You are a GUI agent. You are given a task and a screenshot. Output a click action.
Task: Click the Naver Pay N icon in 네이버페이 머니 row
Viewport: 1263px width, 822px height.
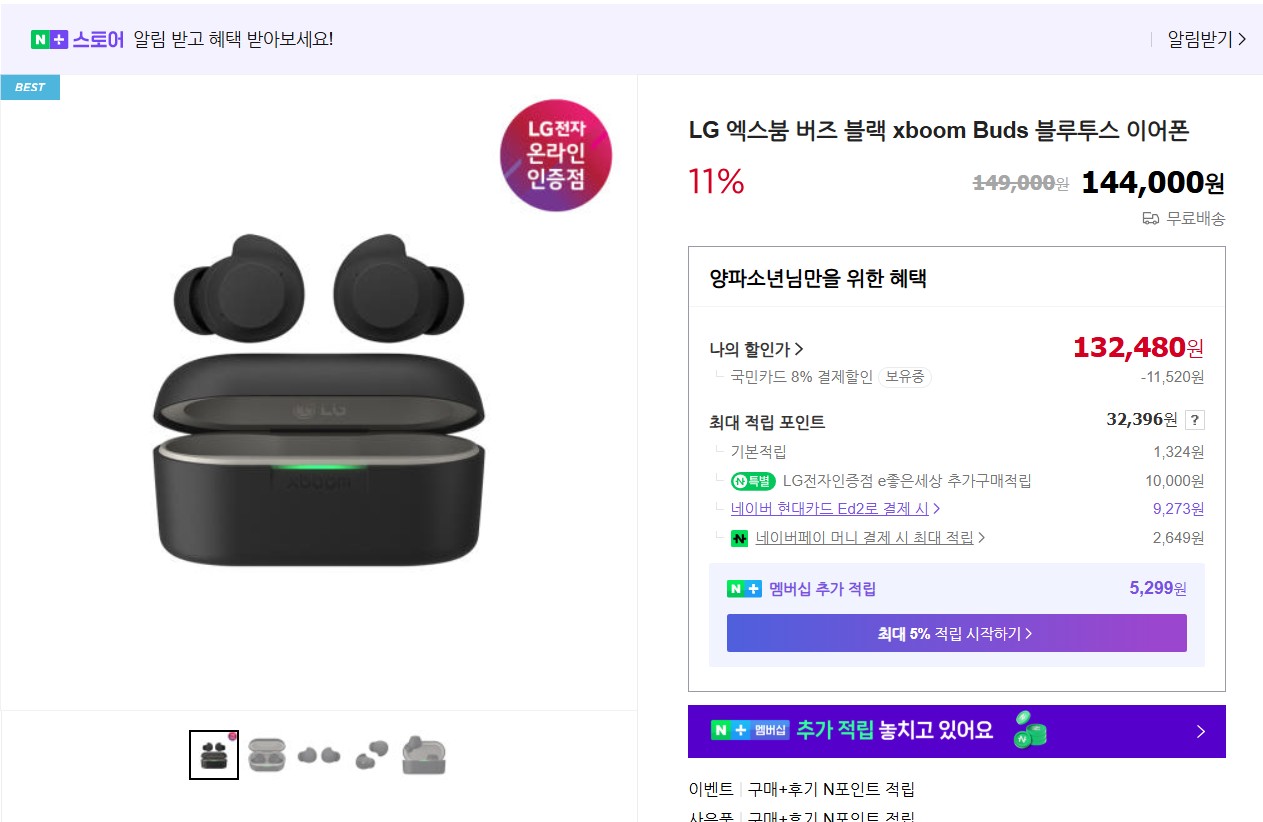[740, 537]
